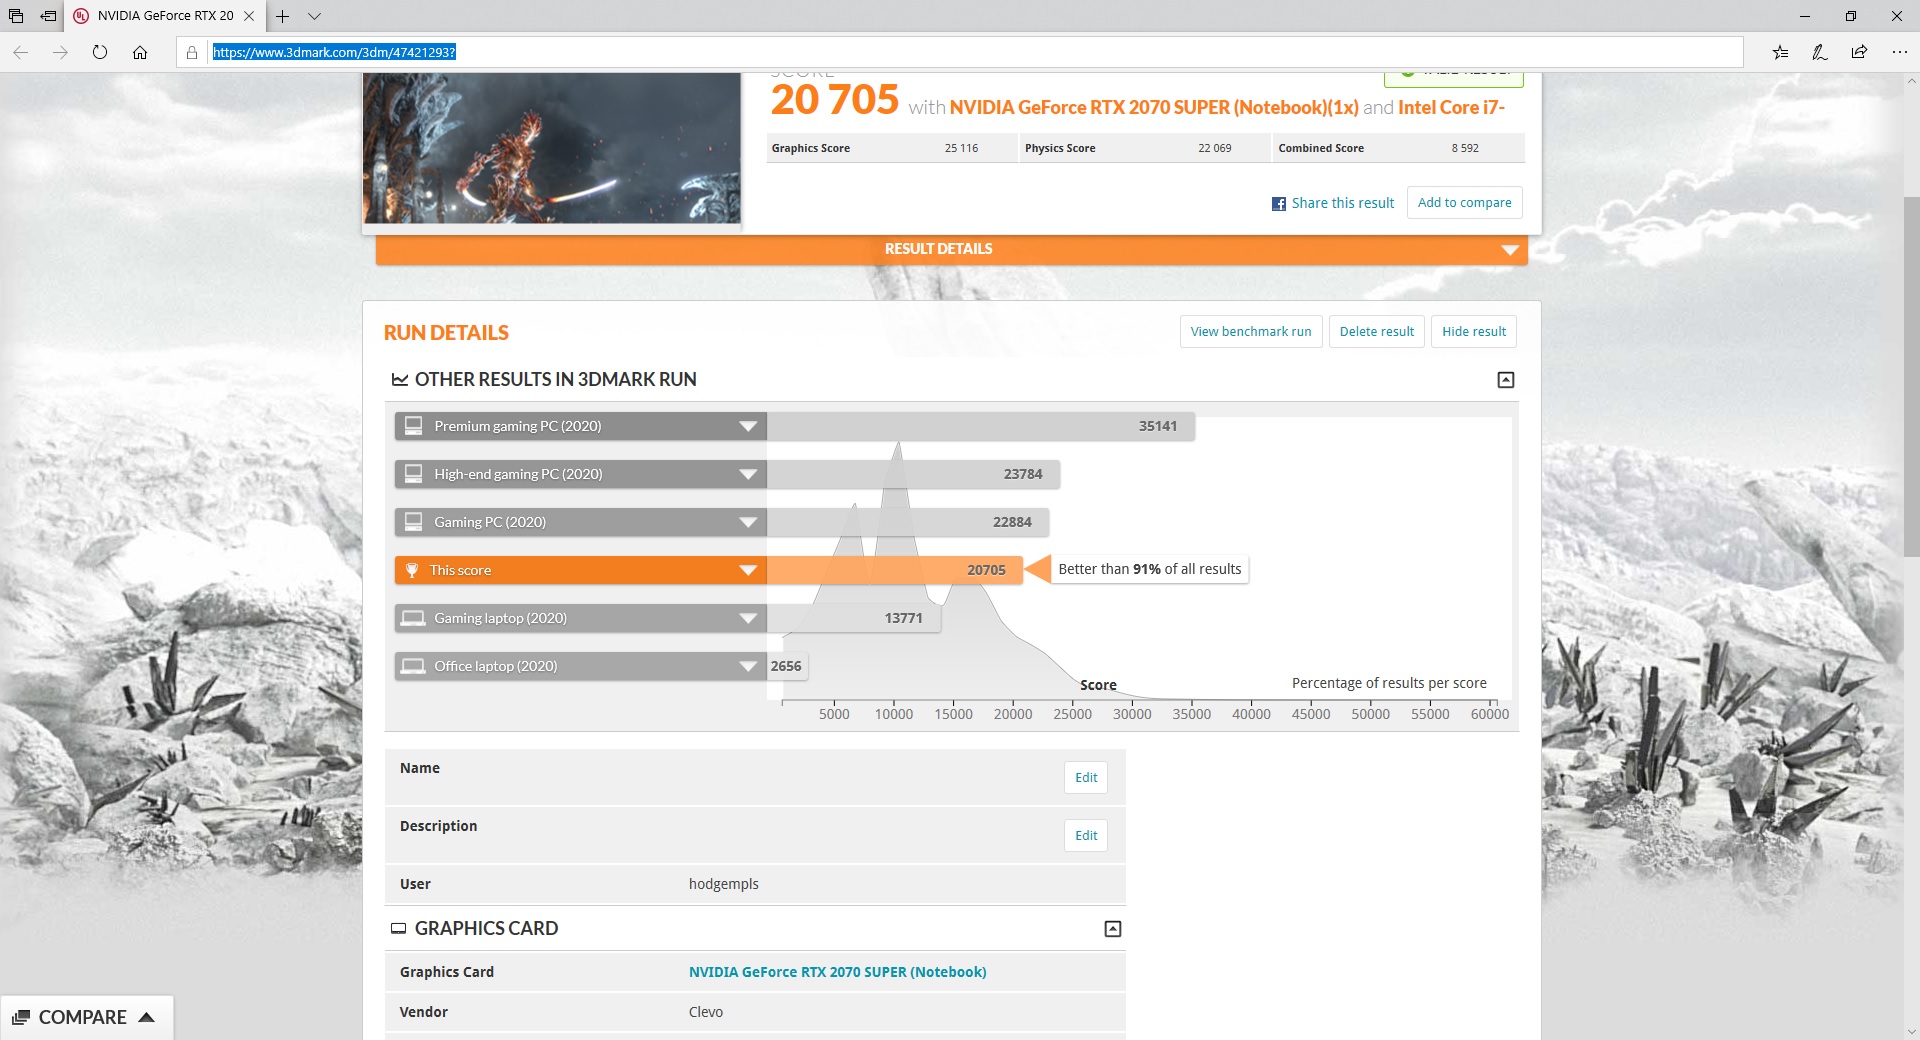This screenshot has height=1040, width=1920.
Task: Click Edit button for Description
Action: coord(1086,835)
